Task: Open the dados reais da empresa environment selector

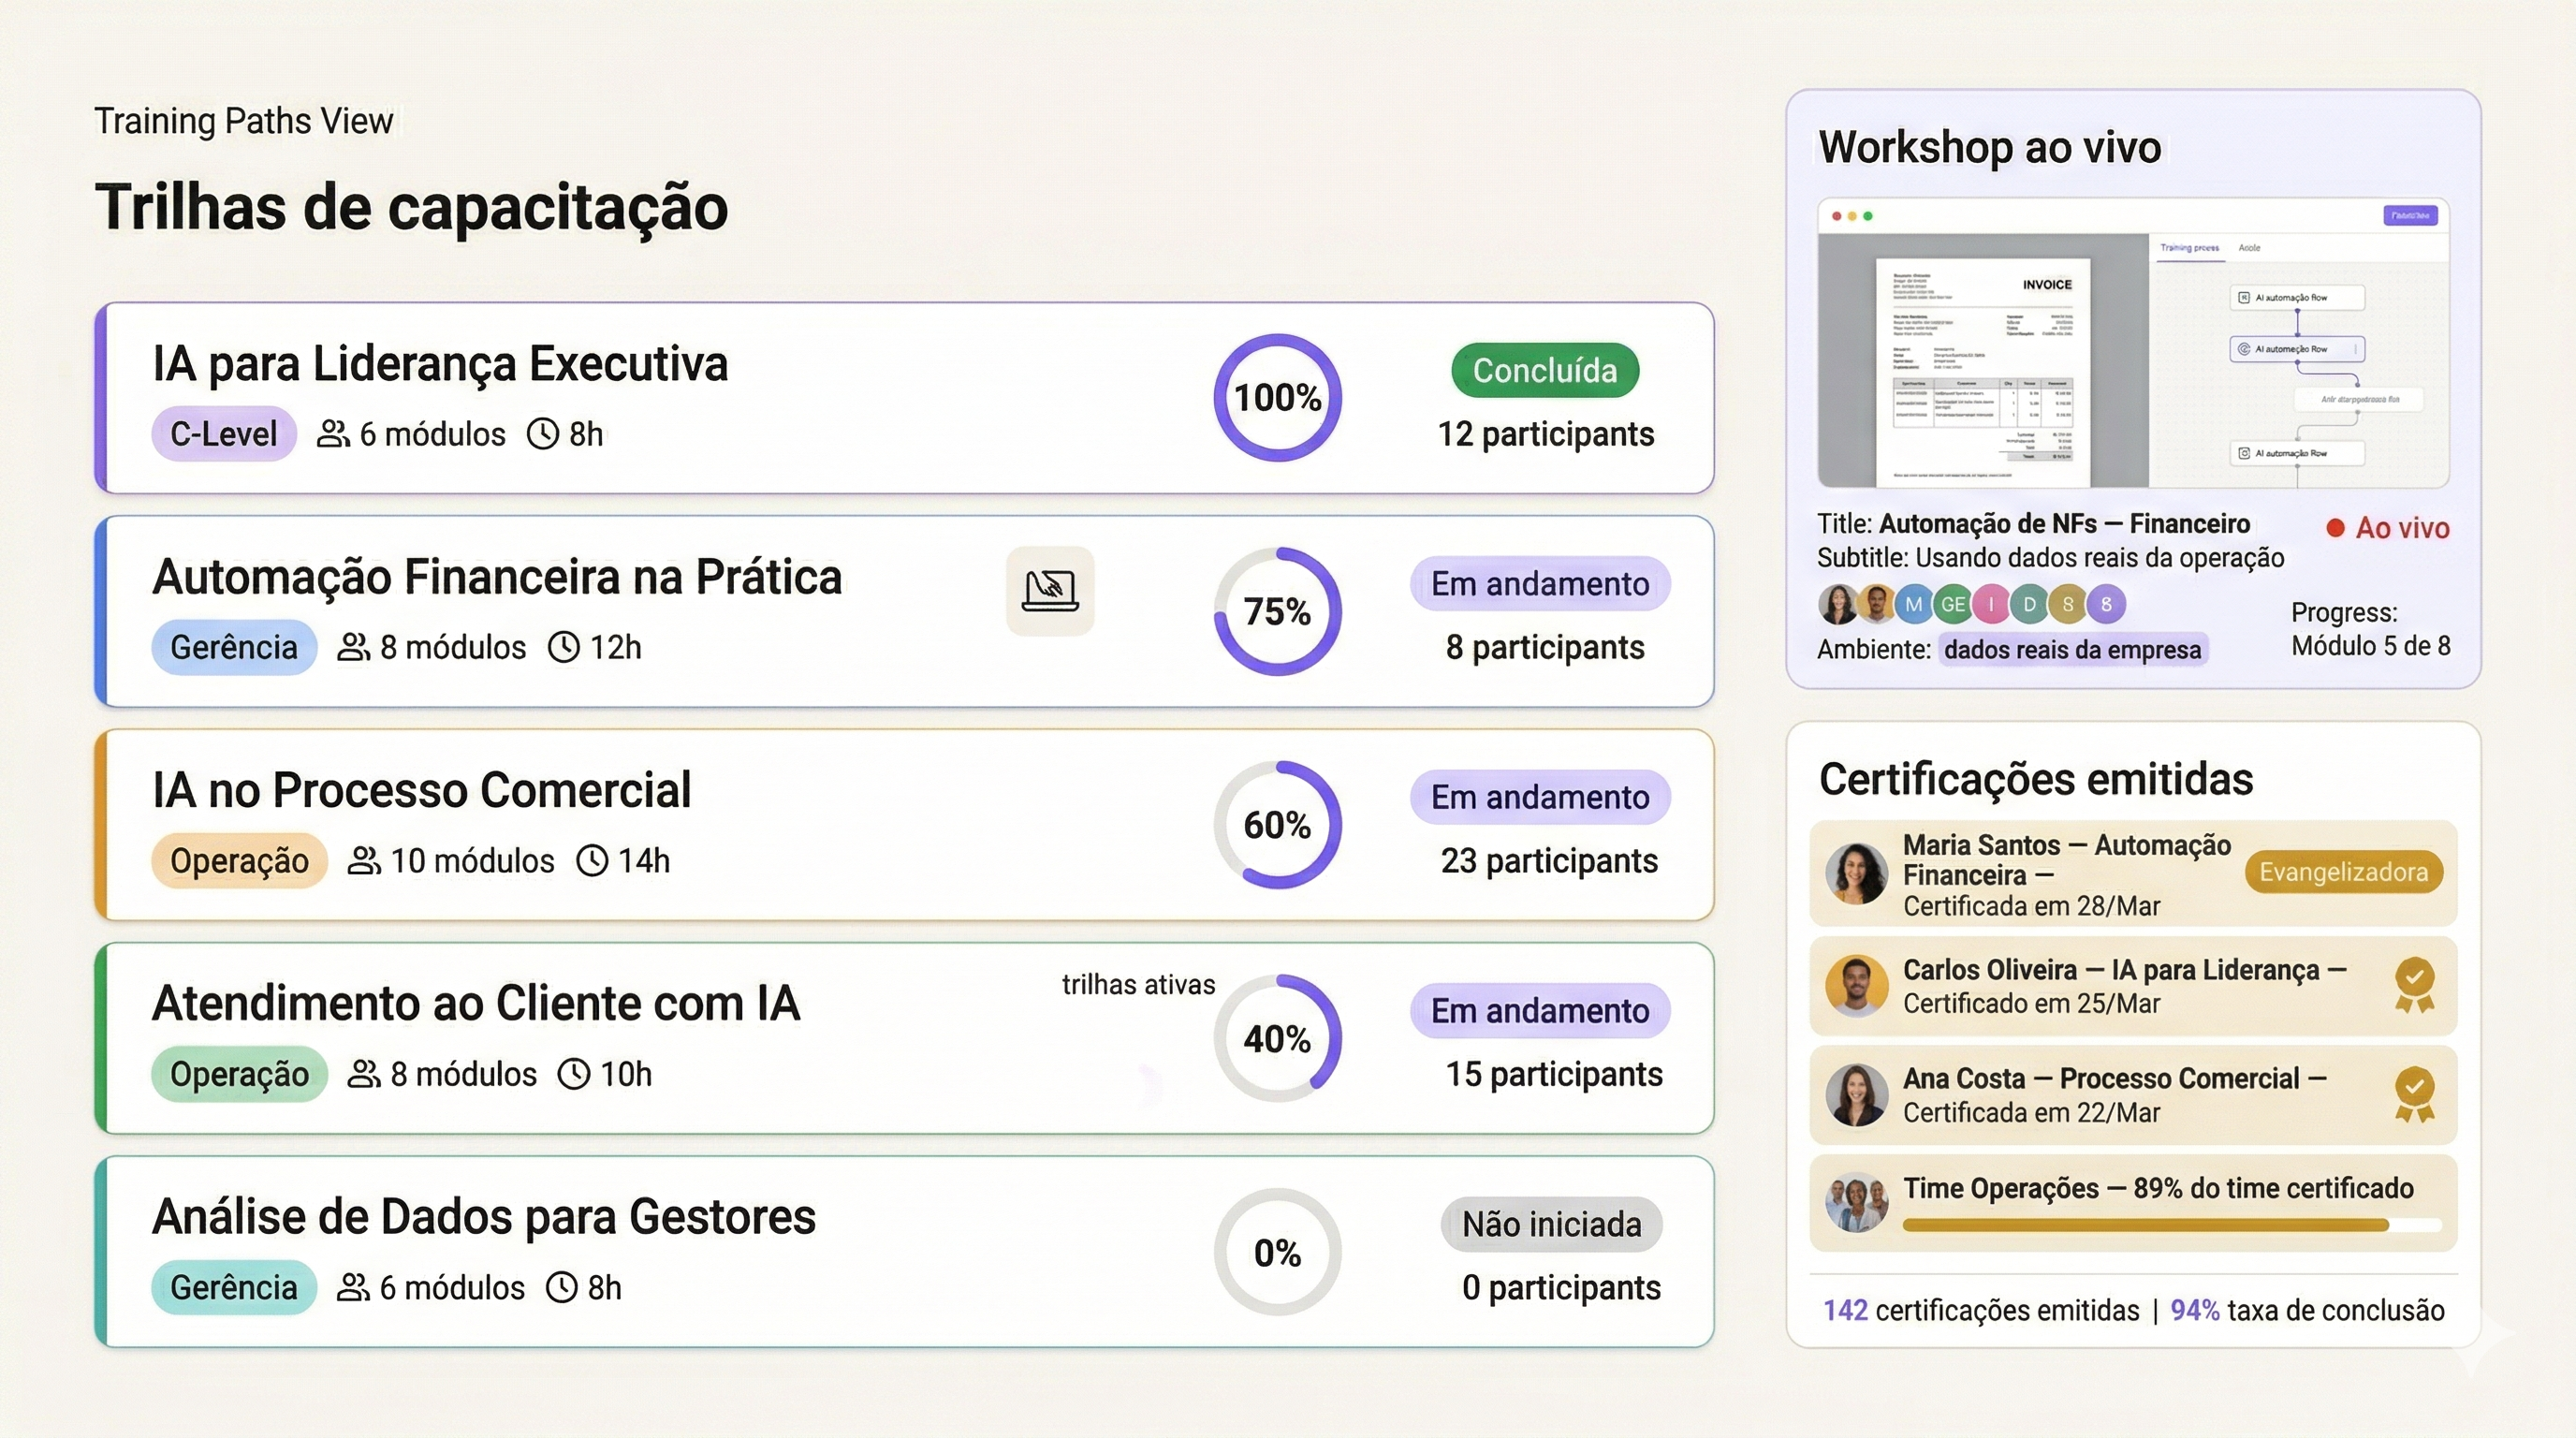Action: 2073,649
